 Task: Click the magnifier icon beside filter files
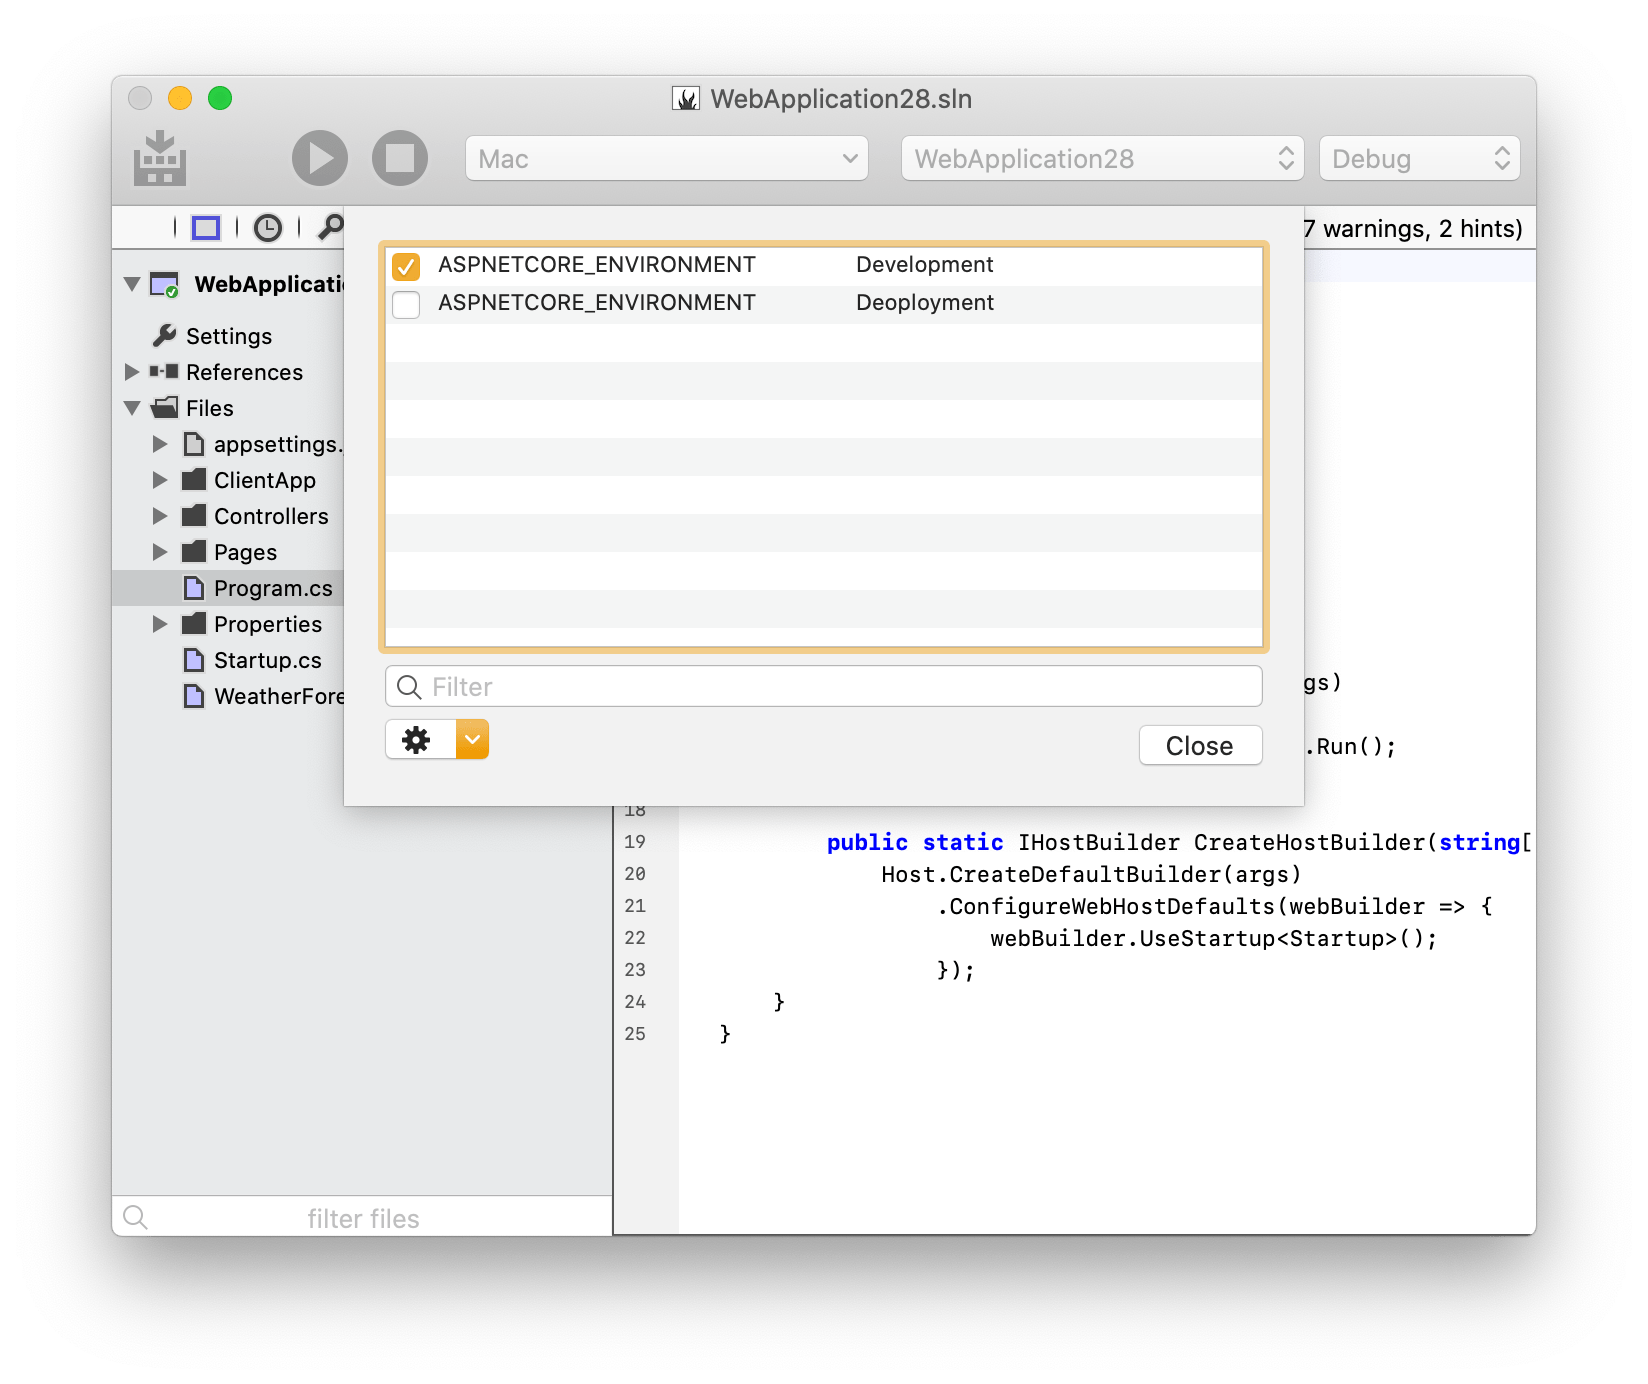(136, 1217)
